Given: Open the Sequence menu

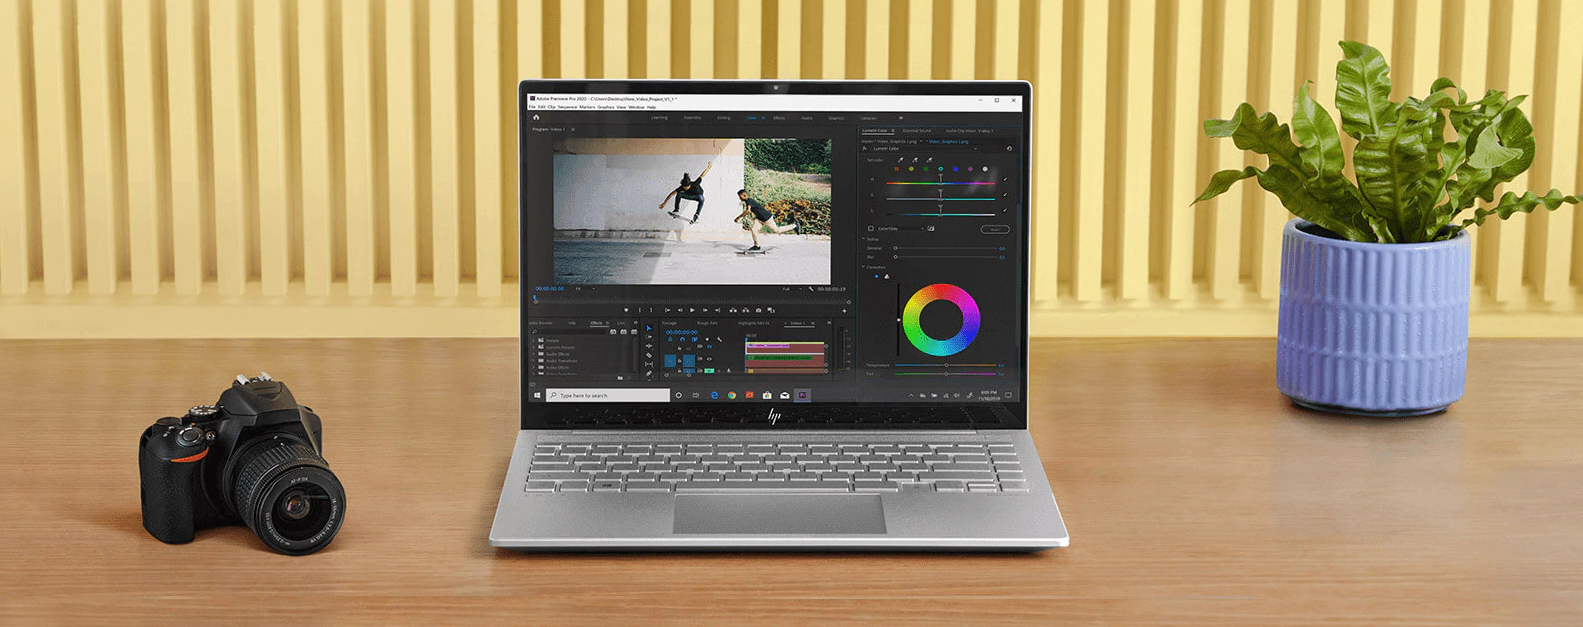Looking at the screenshot, I should coord(567,107).
